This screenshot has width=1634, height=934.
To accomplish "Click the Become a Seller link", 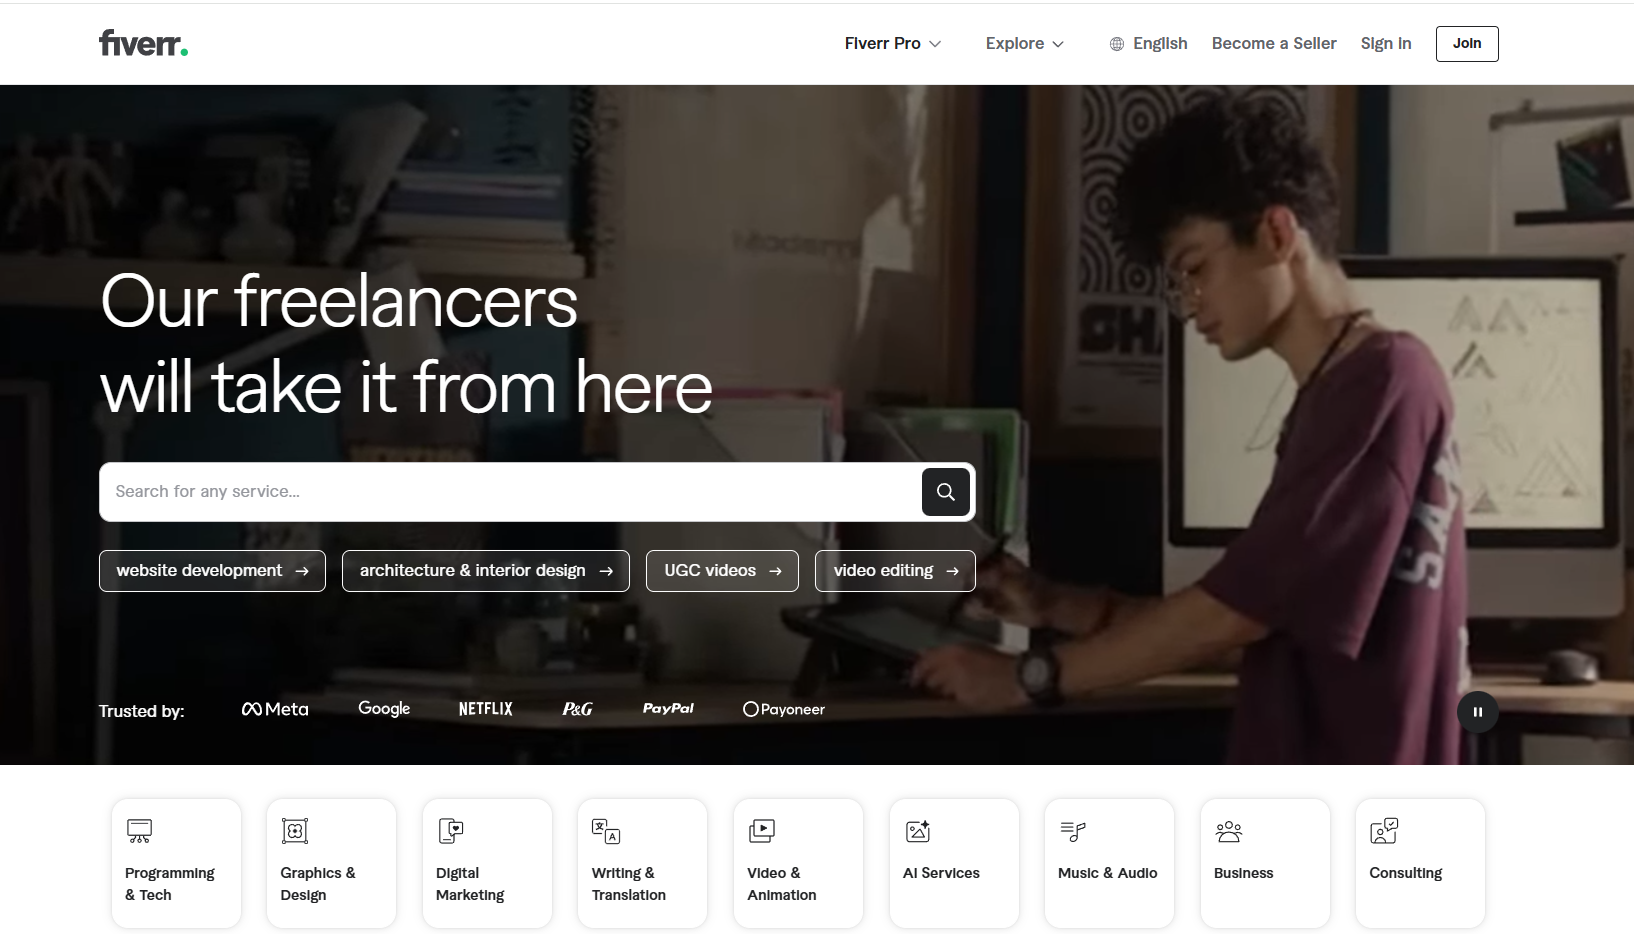I will click(x=1273, y=44).
